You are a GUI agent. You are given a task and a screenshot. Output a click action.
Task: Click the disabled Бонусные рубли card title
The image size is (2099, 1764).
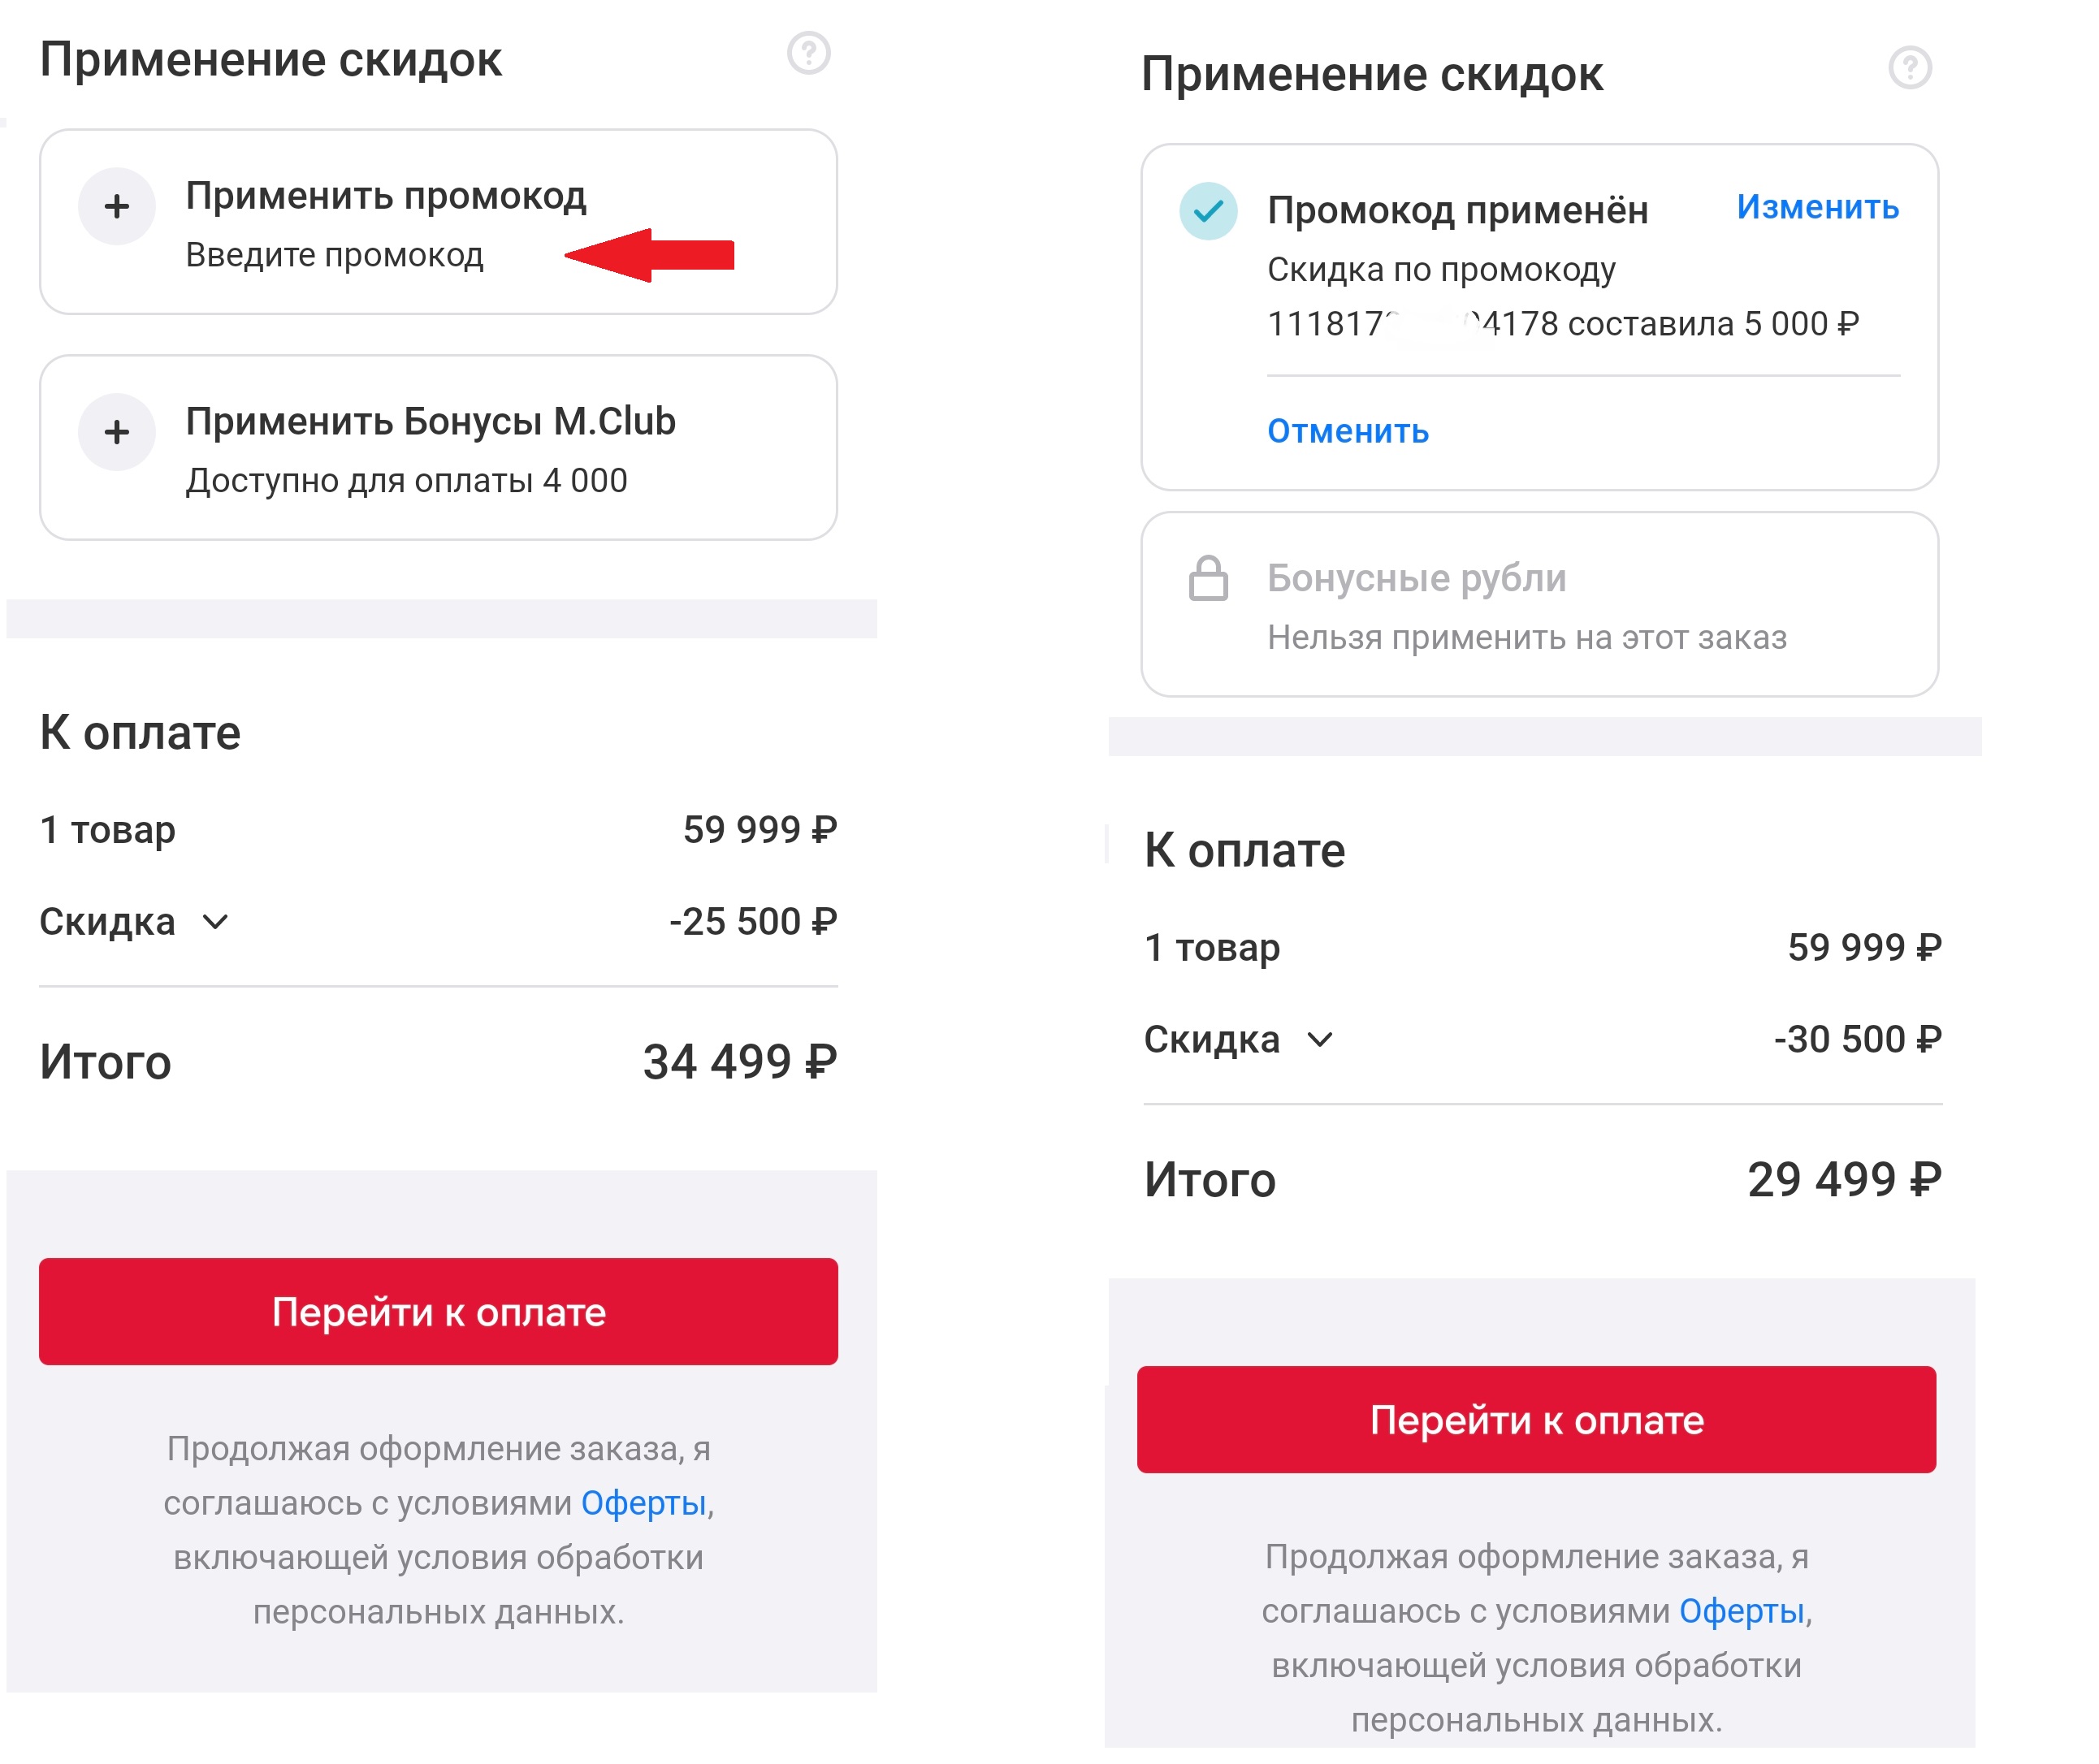point(1416,578)
